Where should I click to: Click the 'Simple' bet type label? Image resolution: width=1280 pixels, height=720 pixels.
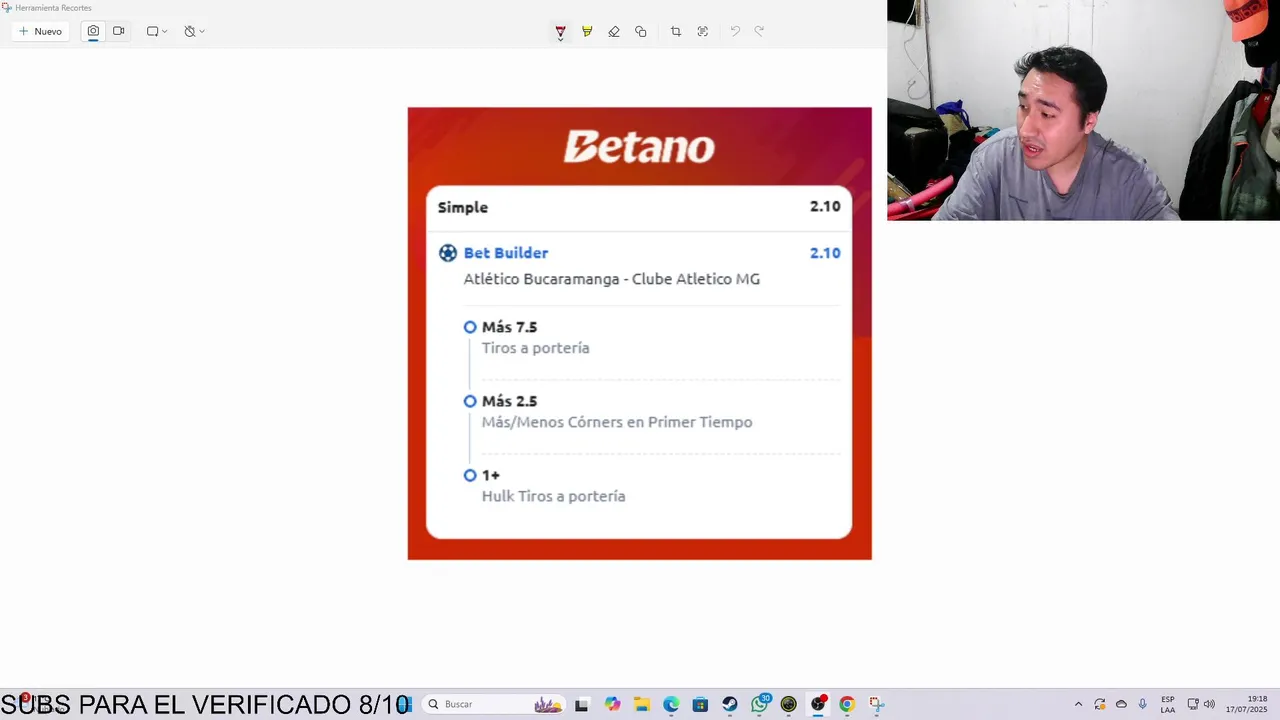pos(463,207)
